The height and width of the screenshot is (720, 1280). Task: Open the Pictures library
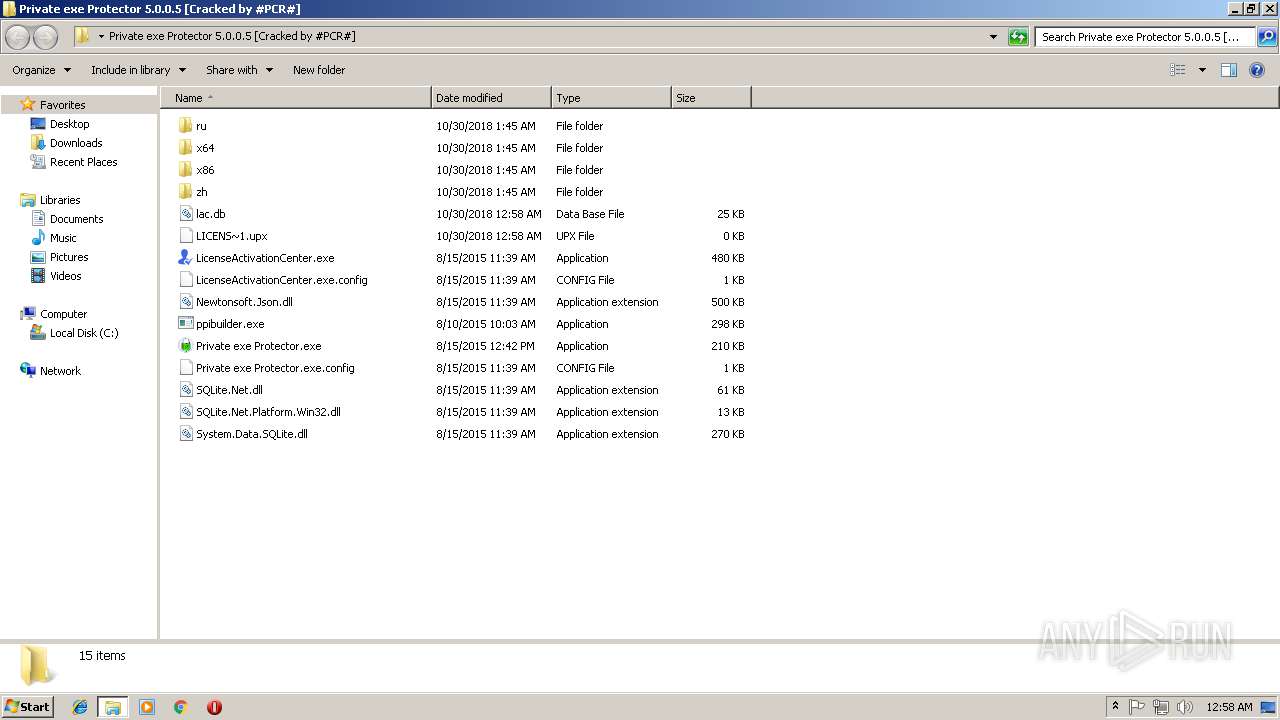69,257
